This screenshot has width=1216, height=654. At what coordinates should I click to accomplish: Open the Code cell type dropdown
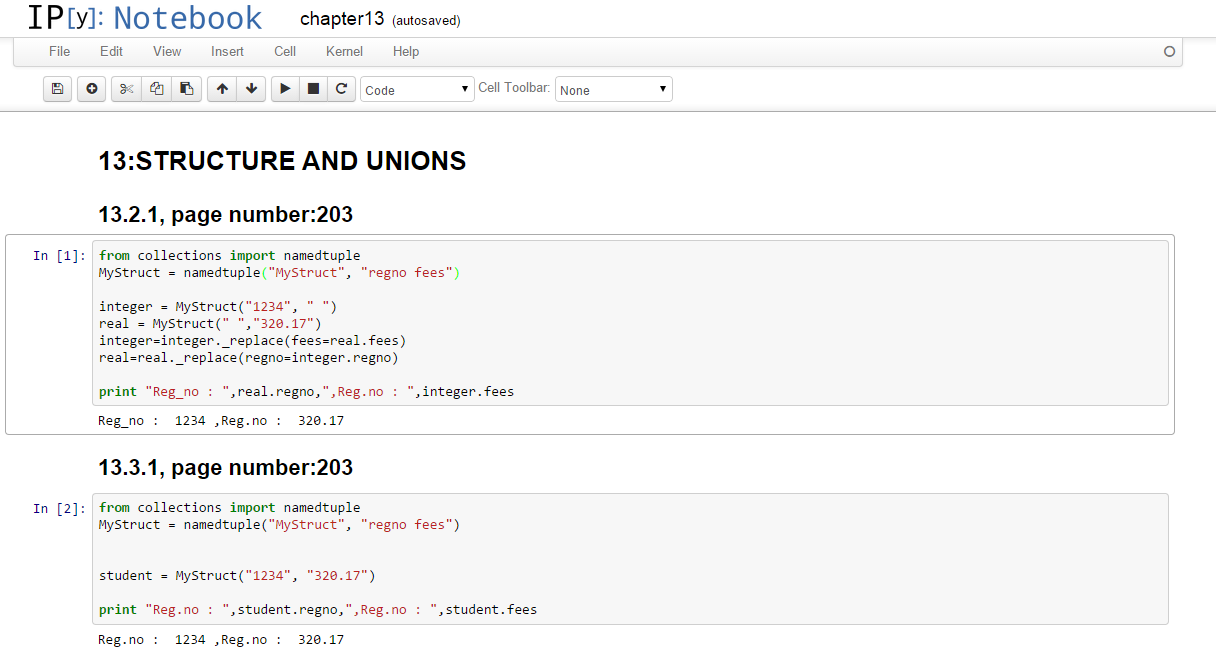tap(417, 90)
